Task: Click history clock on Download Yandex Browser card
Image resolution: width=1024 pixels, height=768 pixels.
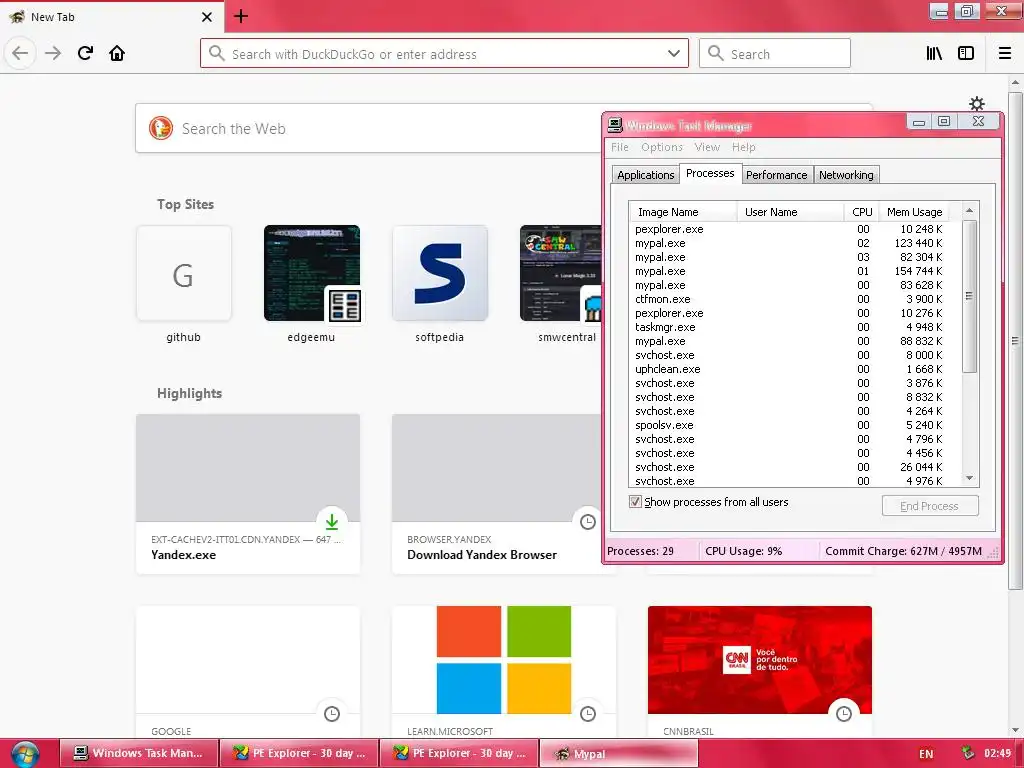Action: pos(588,521)
